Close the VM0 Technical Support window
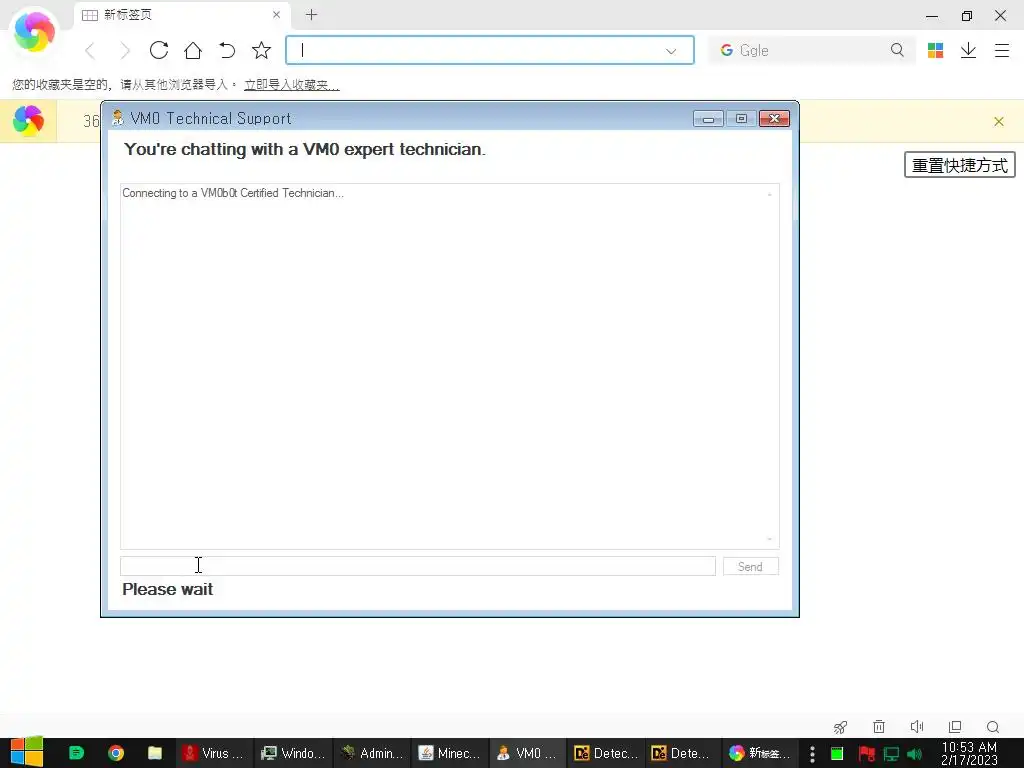 pyautogui.click(x=774, y=118)
